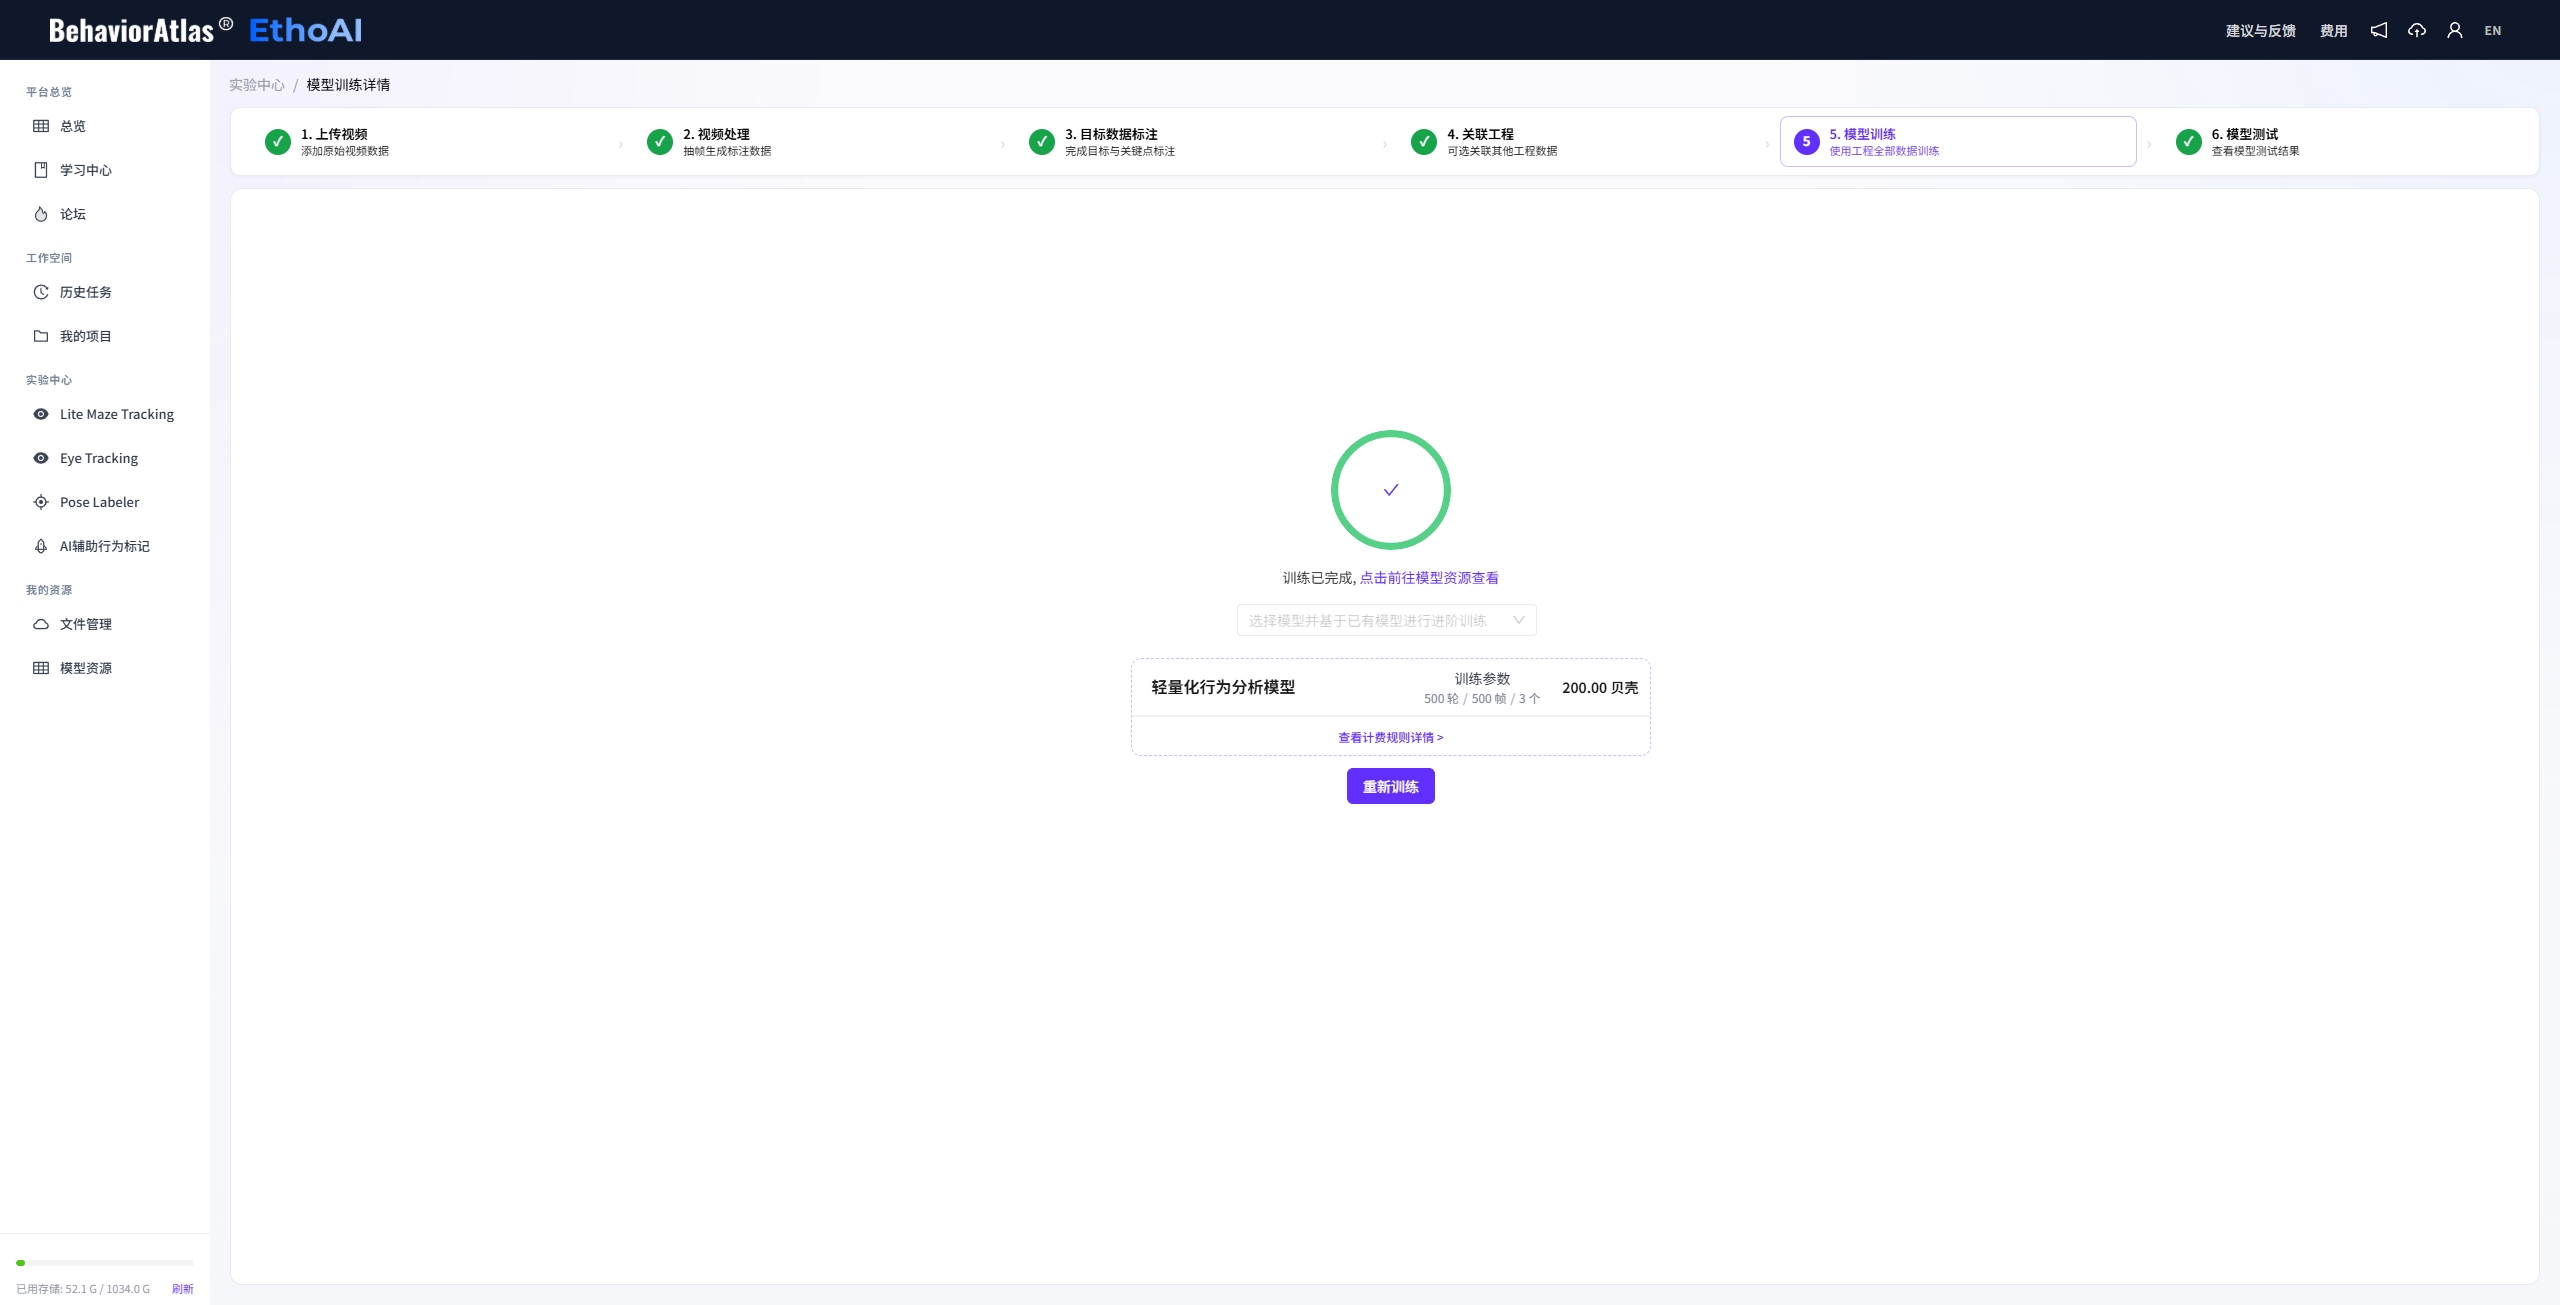Image resolution: width=2560 pixels, height=1305 pixels.
Task: Click the Eye Tracking eye icon
Action: (x=41, y=458)
